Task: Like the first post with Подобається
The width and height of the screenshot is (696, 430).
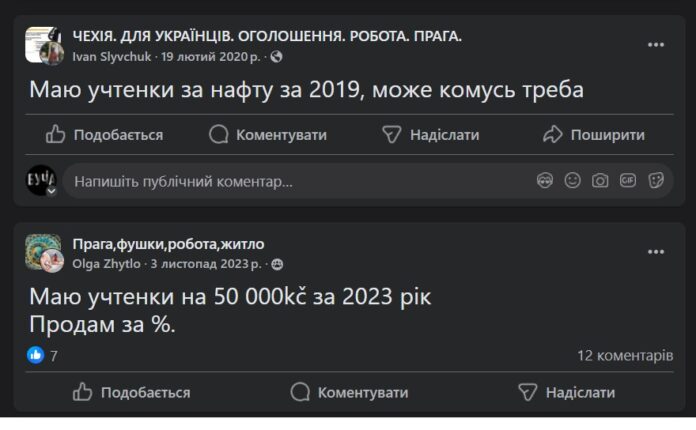Action: pos(104,134)
